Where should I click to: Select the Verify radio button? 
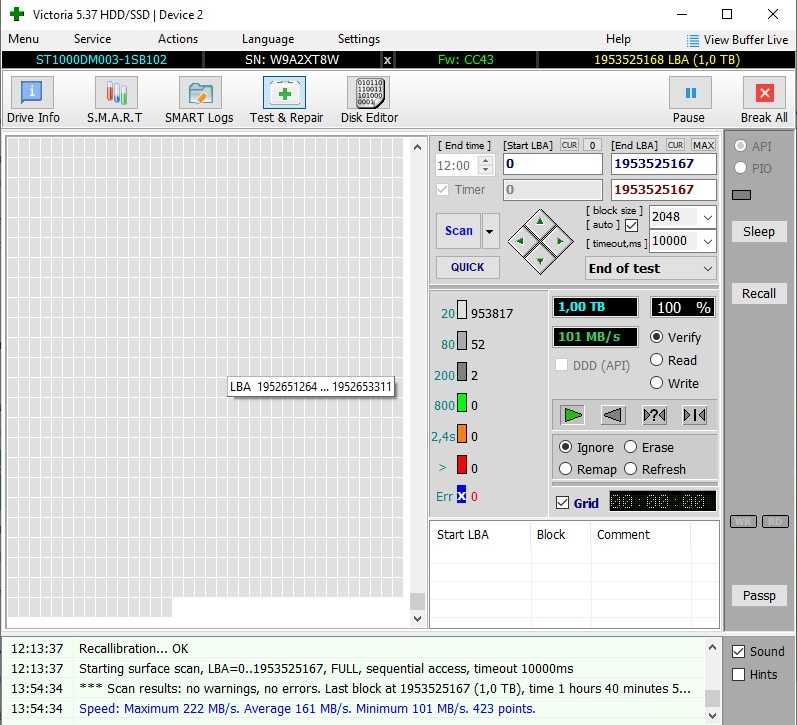pos(657,337)
